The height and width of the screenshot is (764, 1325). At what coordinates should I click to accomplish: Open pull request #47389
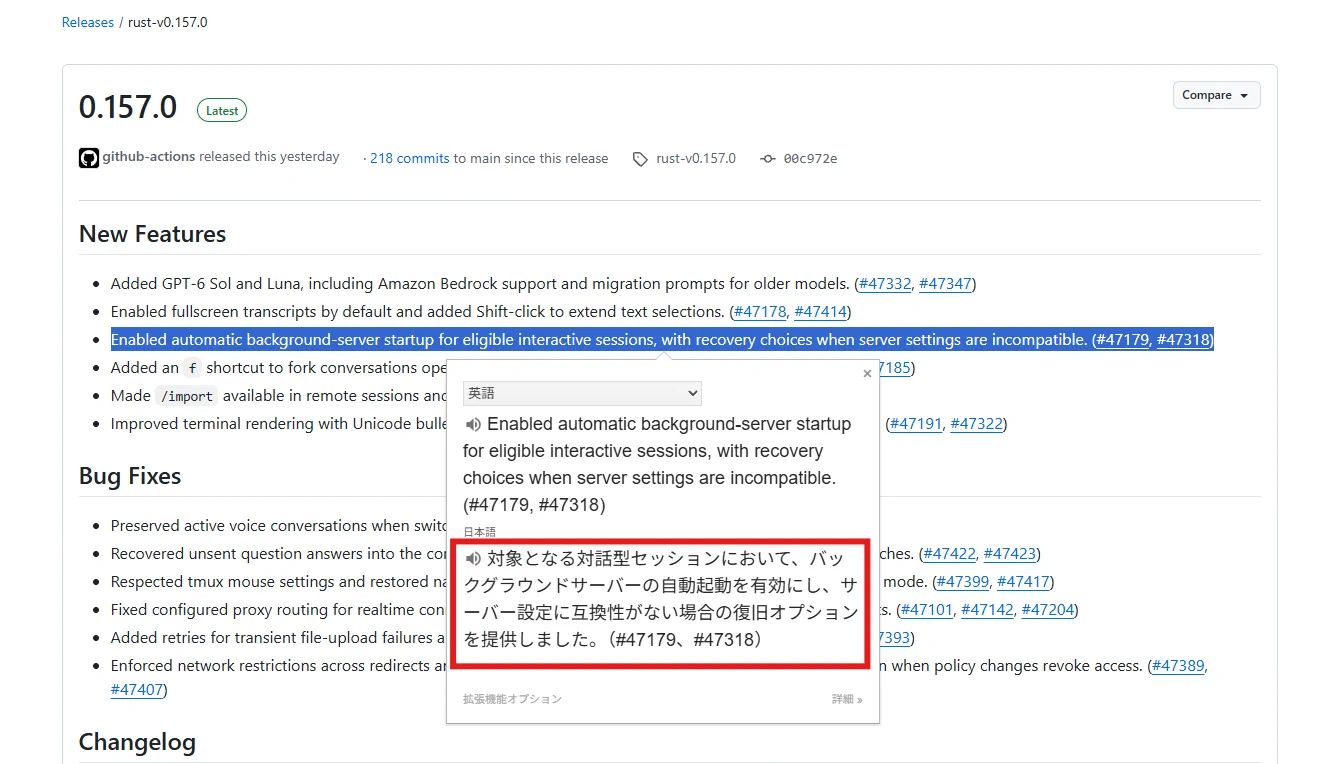(x=1179, y=666)
